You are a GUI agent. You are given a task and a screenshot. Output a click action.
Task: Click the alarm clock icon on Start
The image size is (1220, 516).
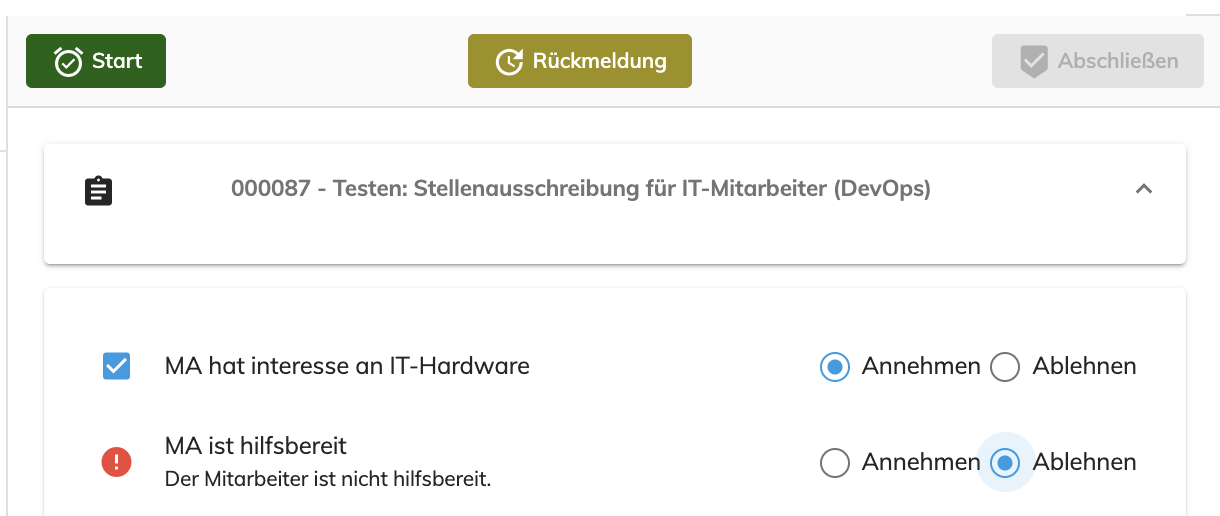click(68, 61)
